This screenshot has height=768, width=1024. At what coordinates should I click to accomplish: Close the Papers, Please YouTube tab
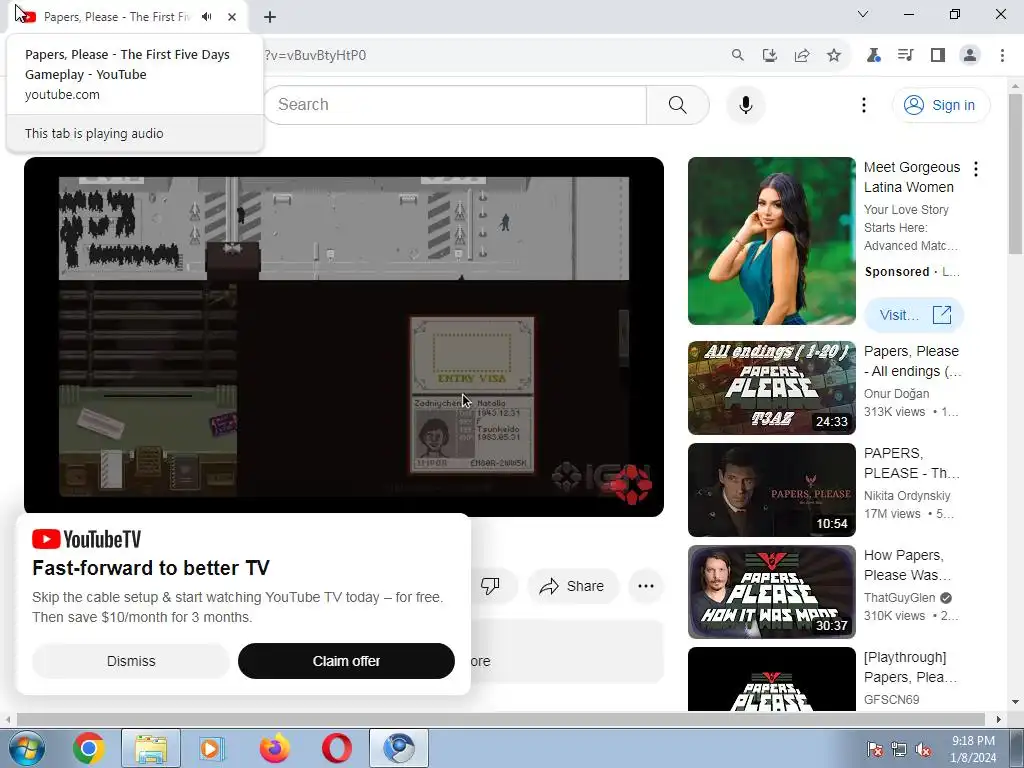[x=232, y=17]
